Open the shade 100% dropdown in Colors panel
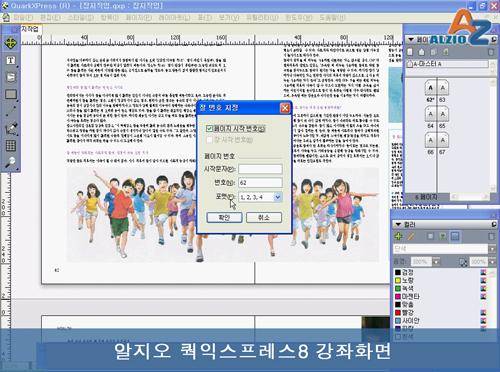The width and height of the screenshot is (500, 372). point(437,262)
